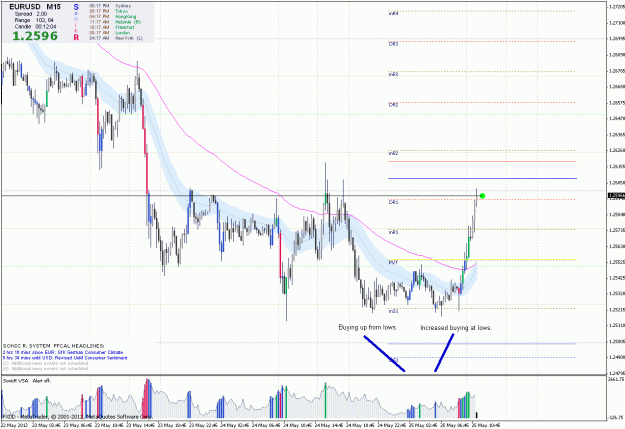625x429 pixels.
Task: Click the UoM Consumer Sentiment news headline
Action: click(65, 358)
